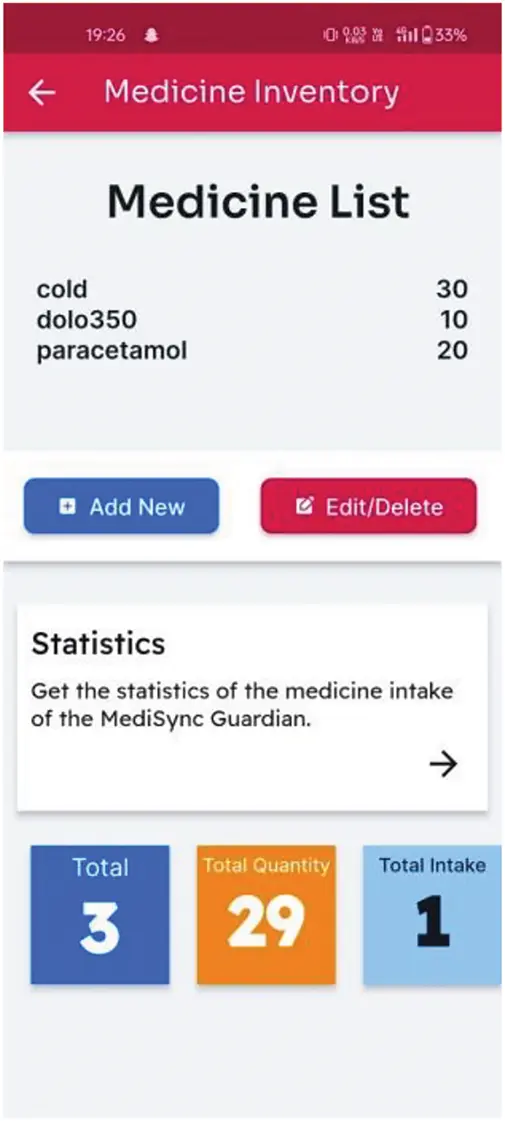
Task: Select the dolo350 medicine entry
Action: [252, 320]
